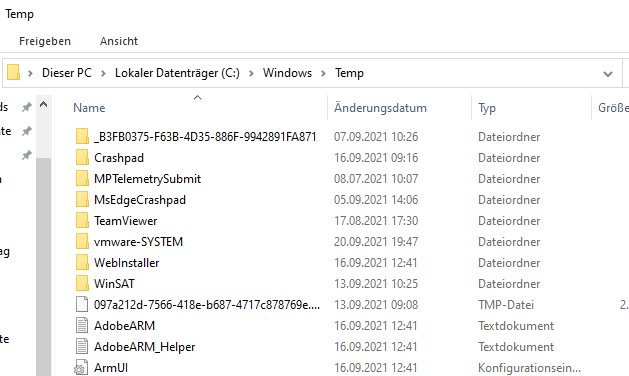
Task: Select the 097a212d-7566-418e-b687-4717c878769e file name
Action: pos(207,305)
